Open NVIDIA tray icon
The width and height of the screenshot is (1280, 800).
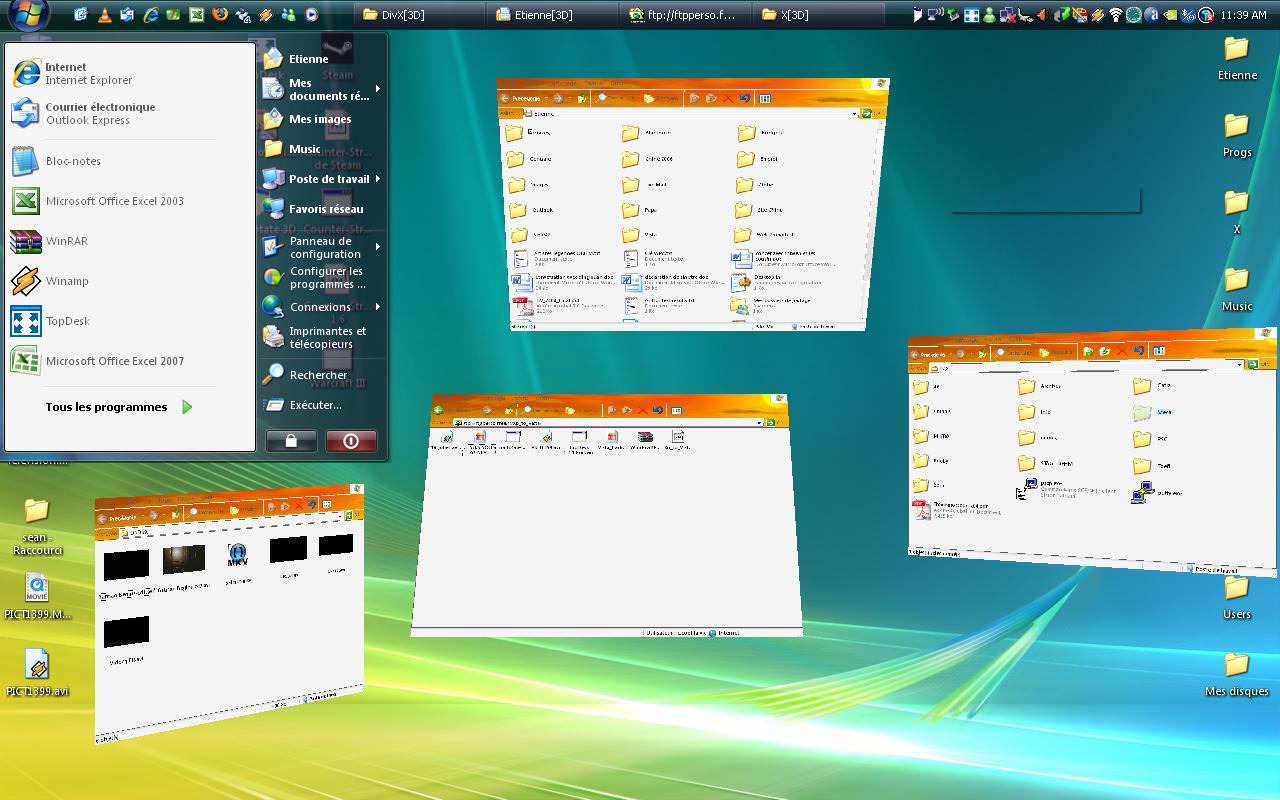point(1170,15)
